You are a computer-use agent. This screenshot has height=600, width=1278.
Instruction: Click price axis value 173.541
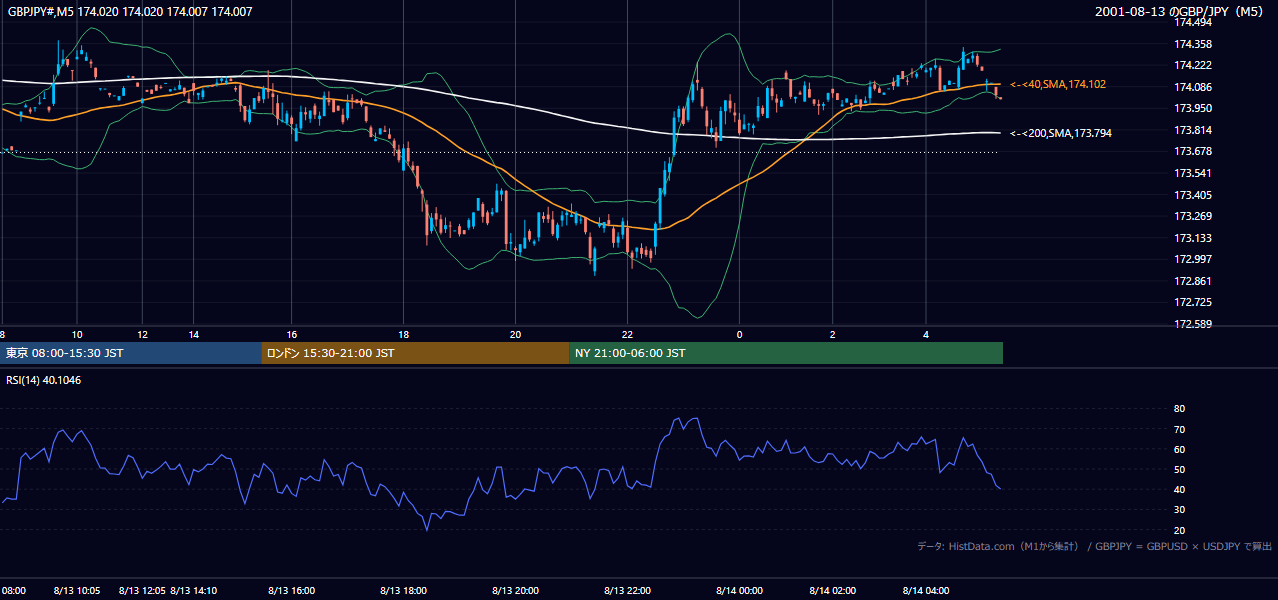1192,173
